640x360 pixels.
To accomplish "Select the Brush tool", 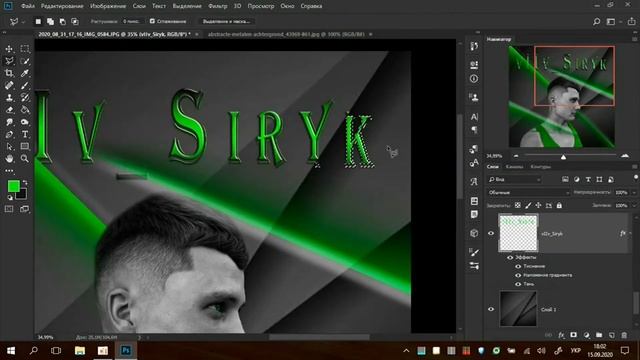I will tap(24, 85).
